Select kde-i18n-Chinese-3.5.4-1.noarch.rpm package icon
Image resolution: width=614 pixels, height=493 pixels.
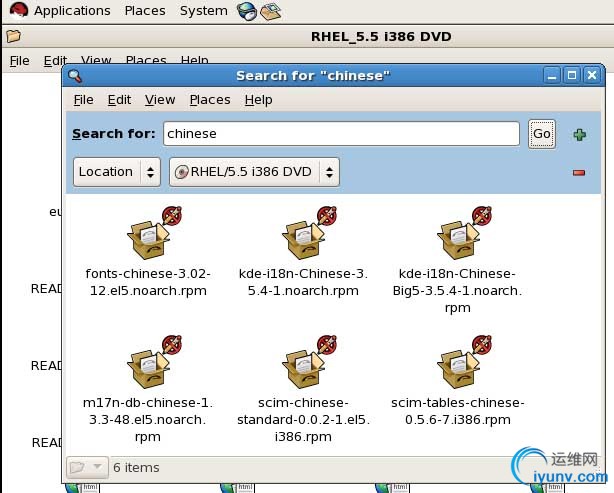(x=309, y=233)
